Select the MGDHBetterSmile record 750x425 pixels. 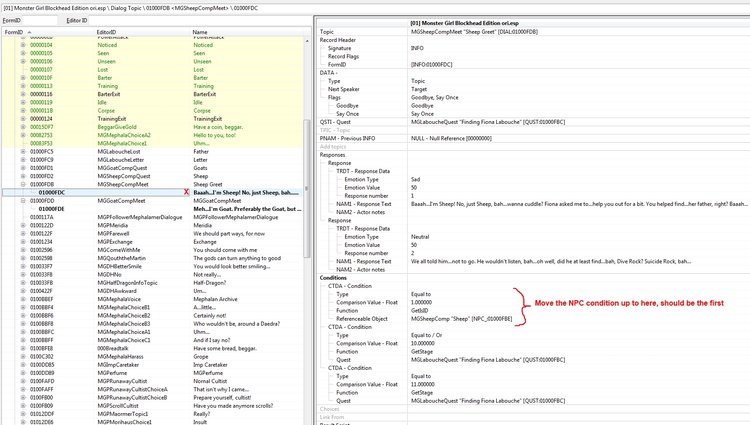tap(120, 266)
